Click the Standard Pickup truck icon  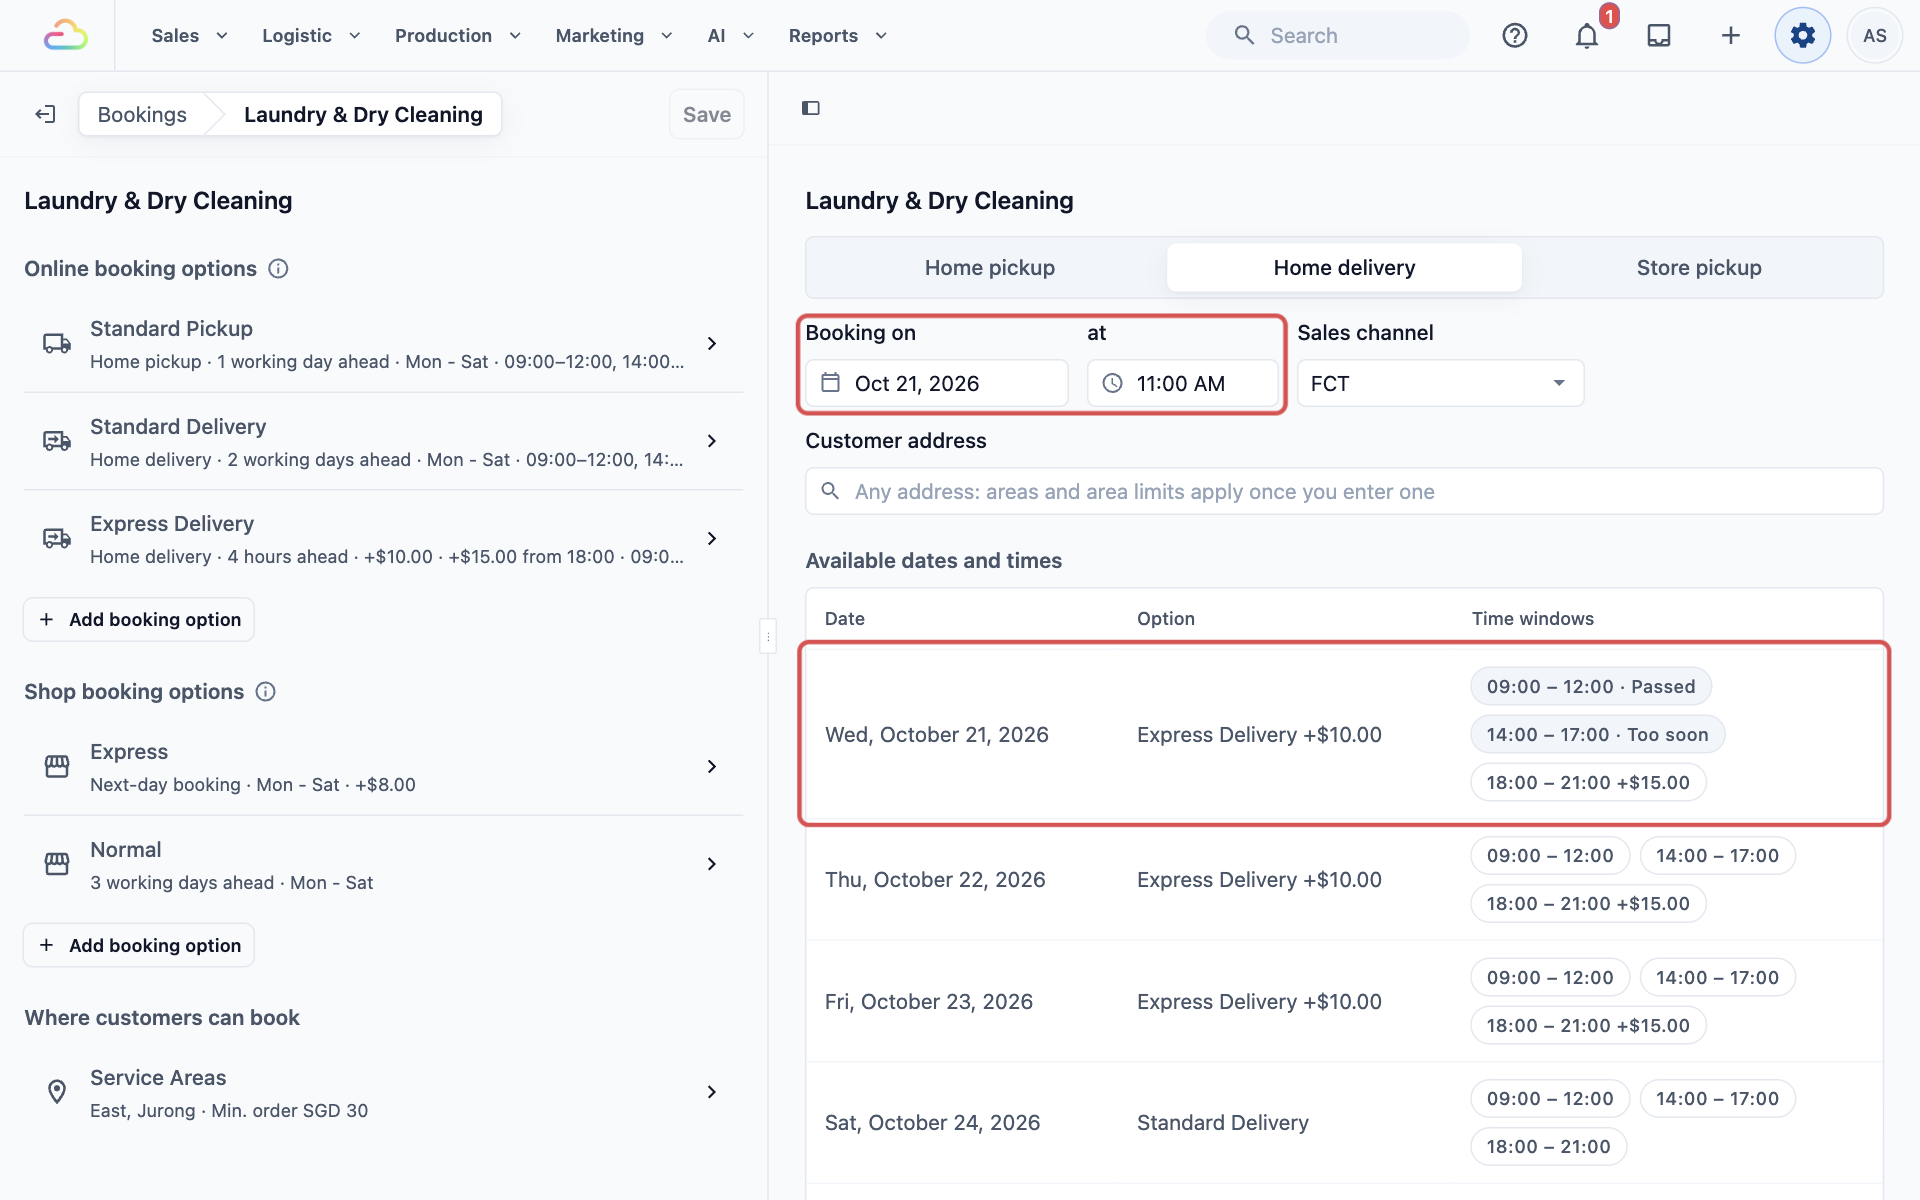point(57,343)
